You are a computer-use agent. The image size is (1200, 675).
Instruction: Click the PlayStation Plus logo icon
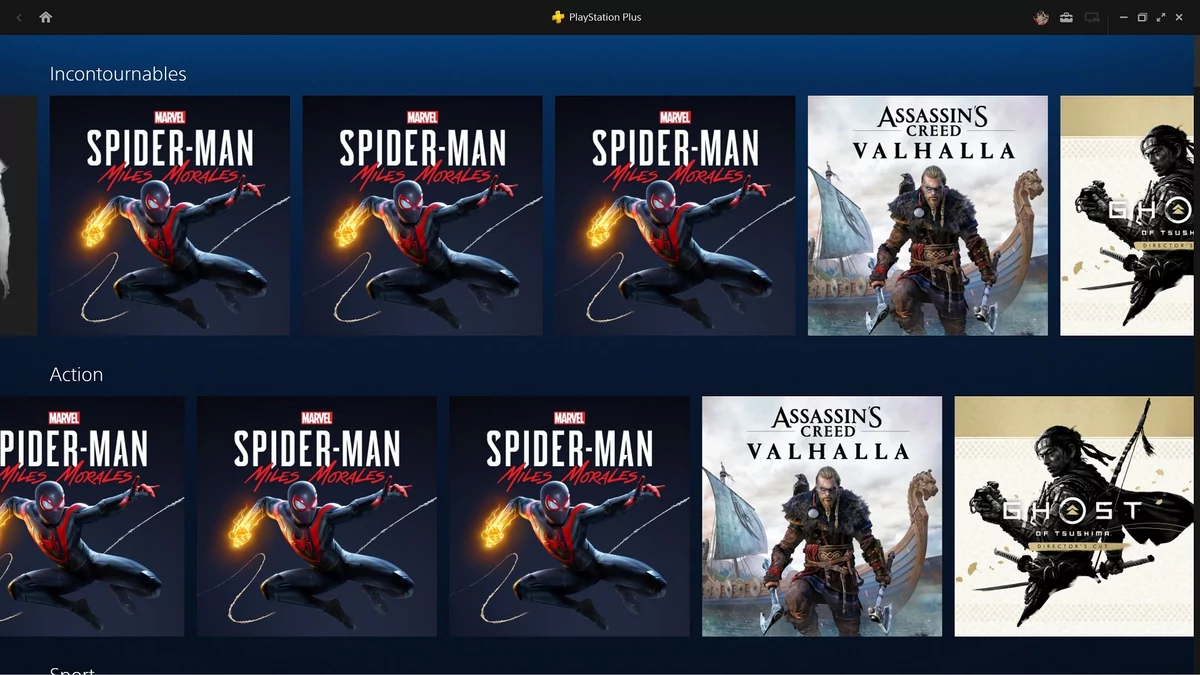[558, 17]
